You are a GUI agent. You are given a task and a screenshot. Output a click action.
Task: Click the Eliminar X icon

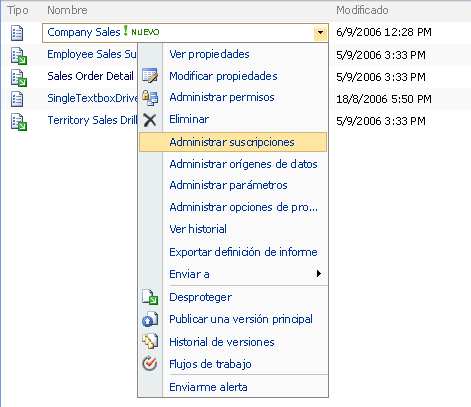point(150,120)
